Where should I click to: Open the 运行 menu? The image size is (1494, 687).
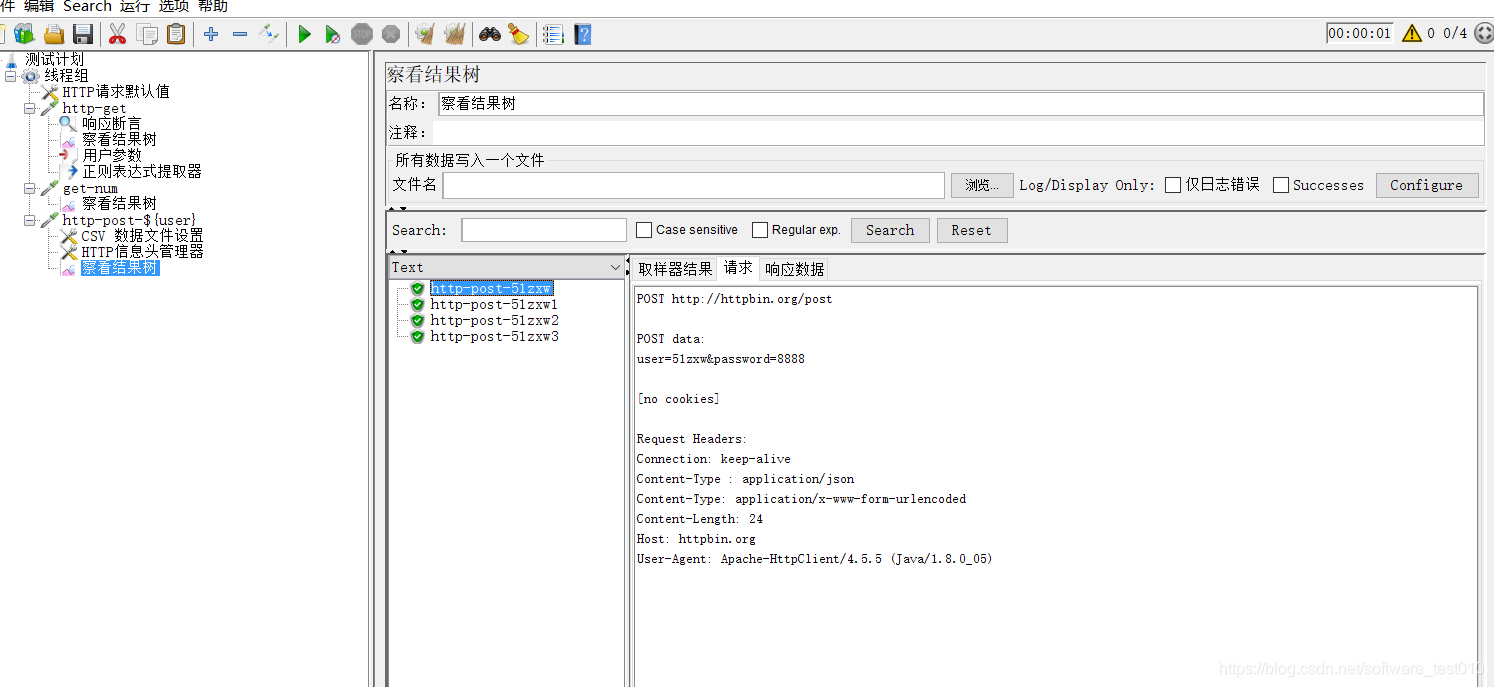(135, 7)
